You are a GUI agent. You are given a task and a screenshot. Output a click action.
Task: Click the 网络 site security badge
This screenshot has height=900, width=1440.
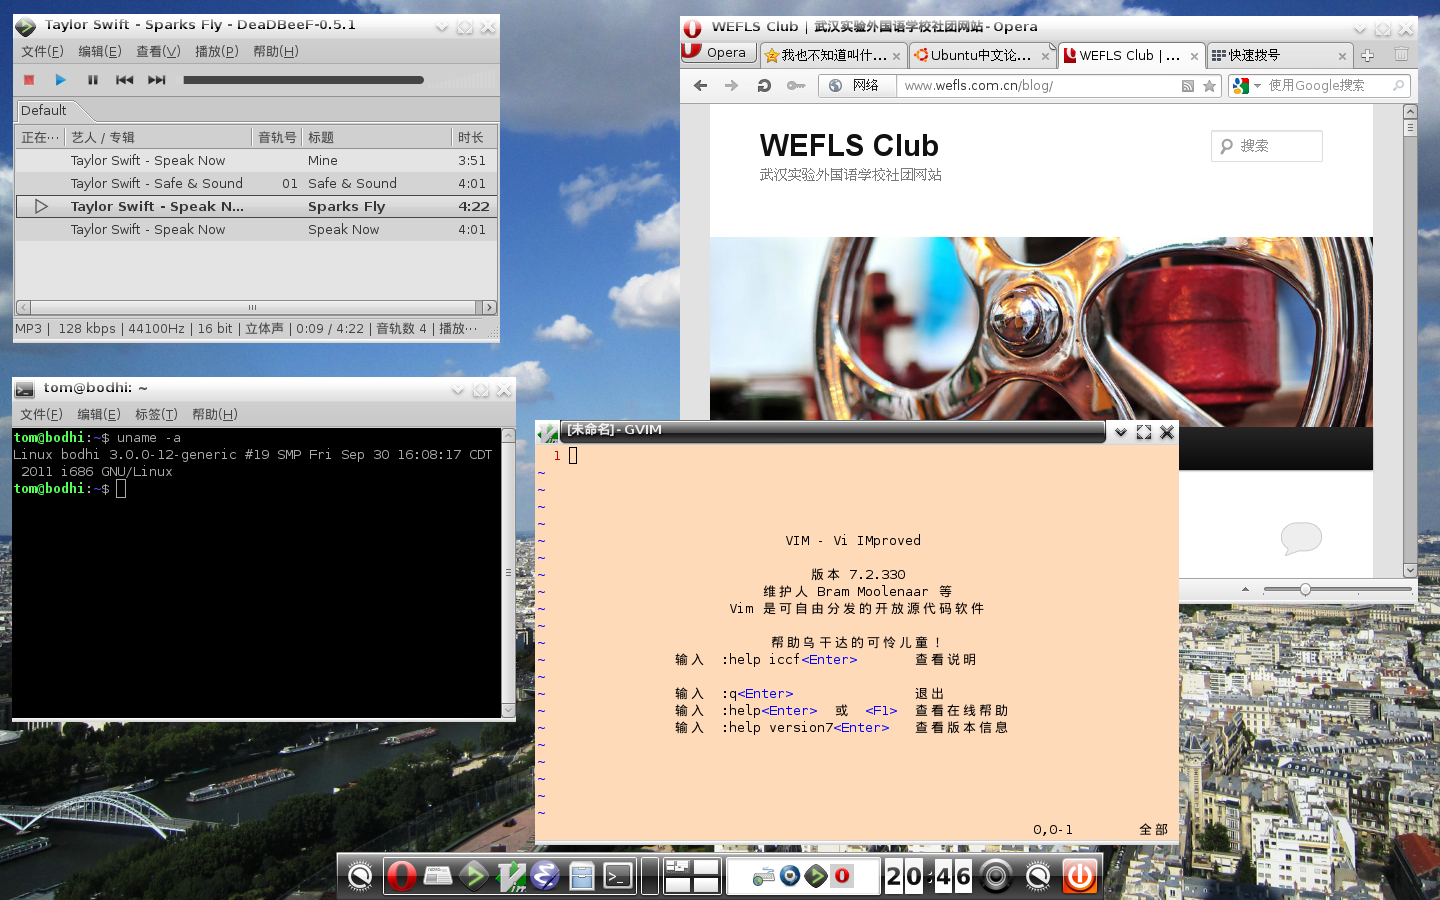click(857, 86)
